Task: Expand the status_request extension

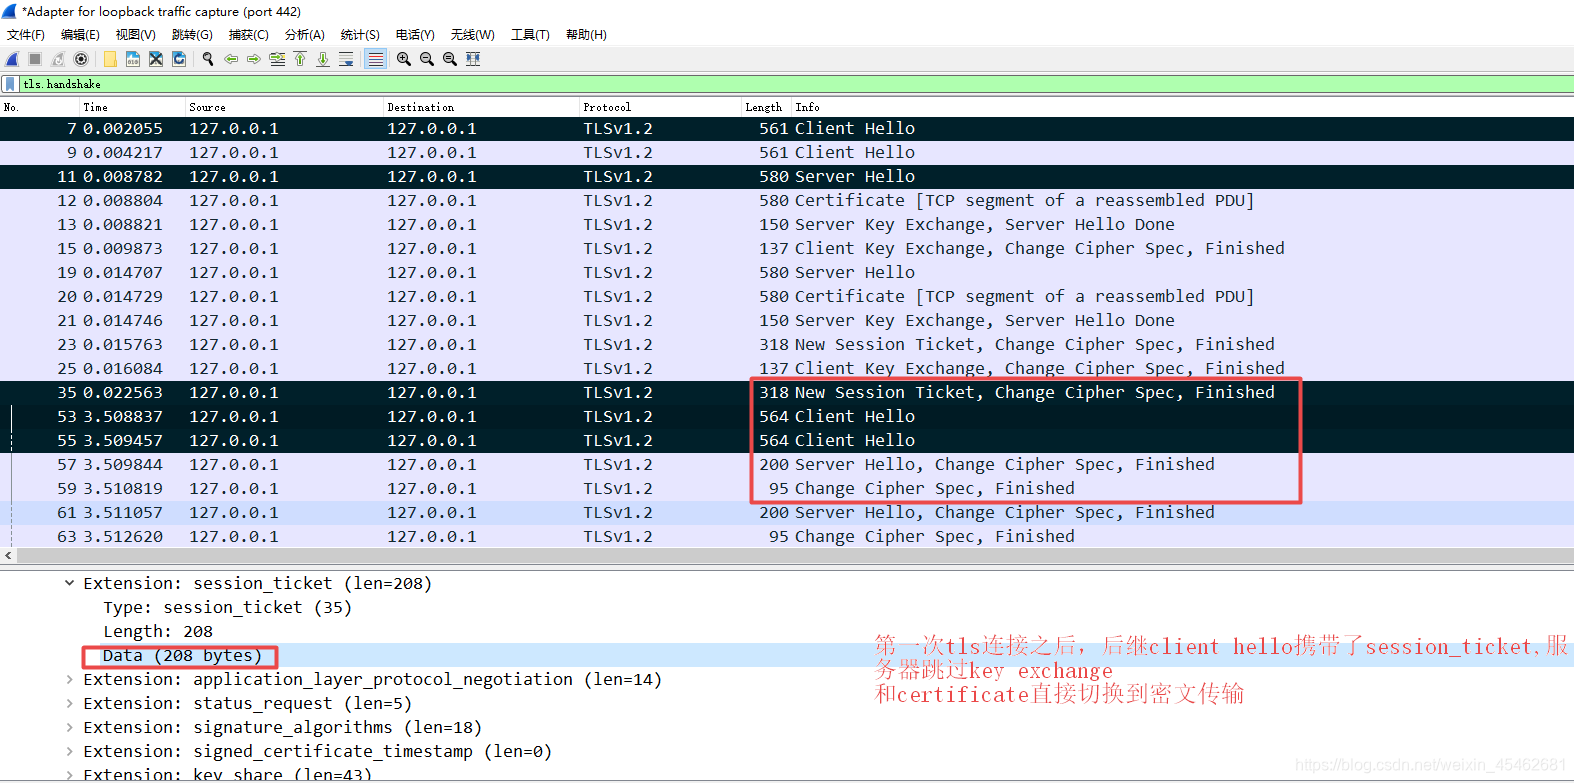Action: tap(69, 703)
